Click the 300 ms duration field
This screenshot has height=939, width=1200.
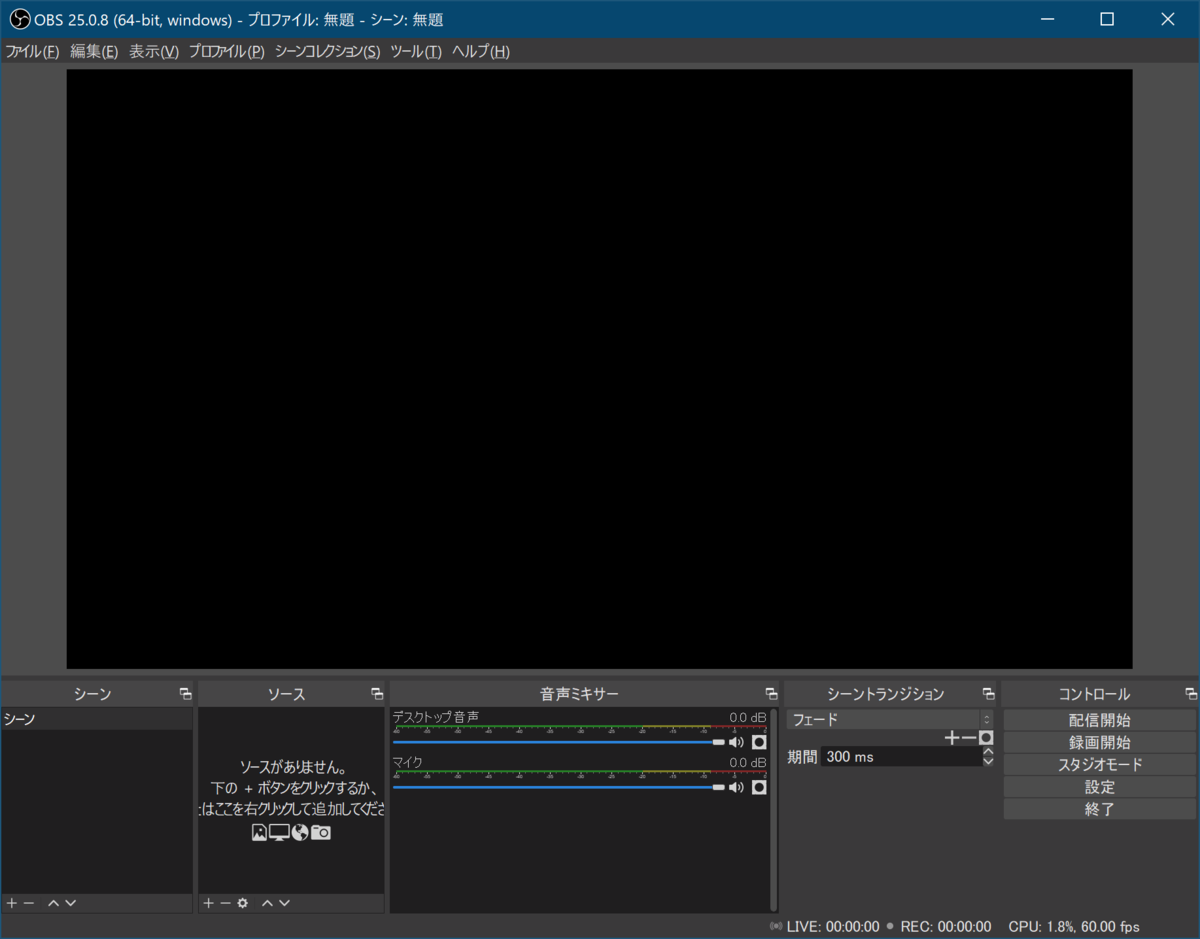[x=901, y=757]
